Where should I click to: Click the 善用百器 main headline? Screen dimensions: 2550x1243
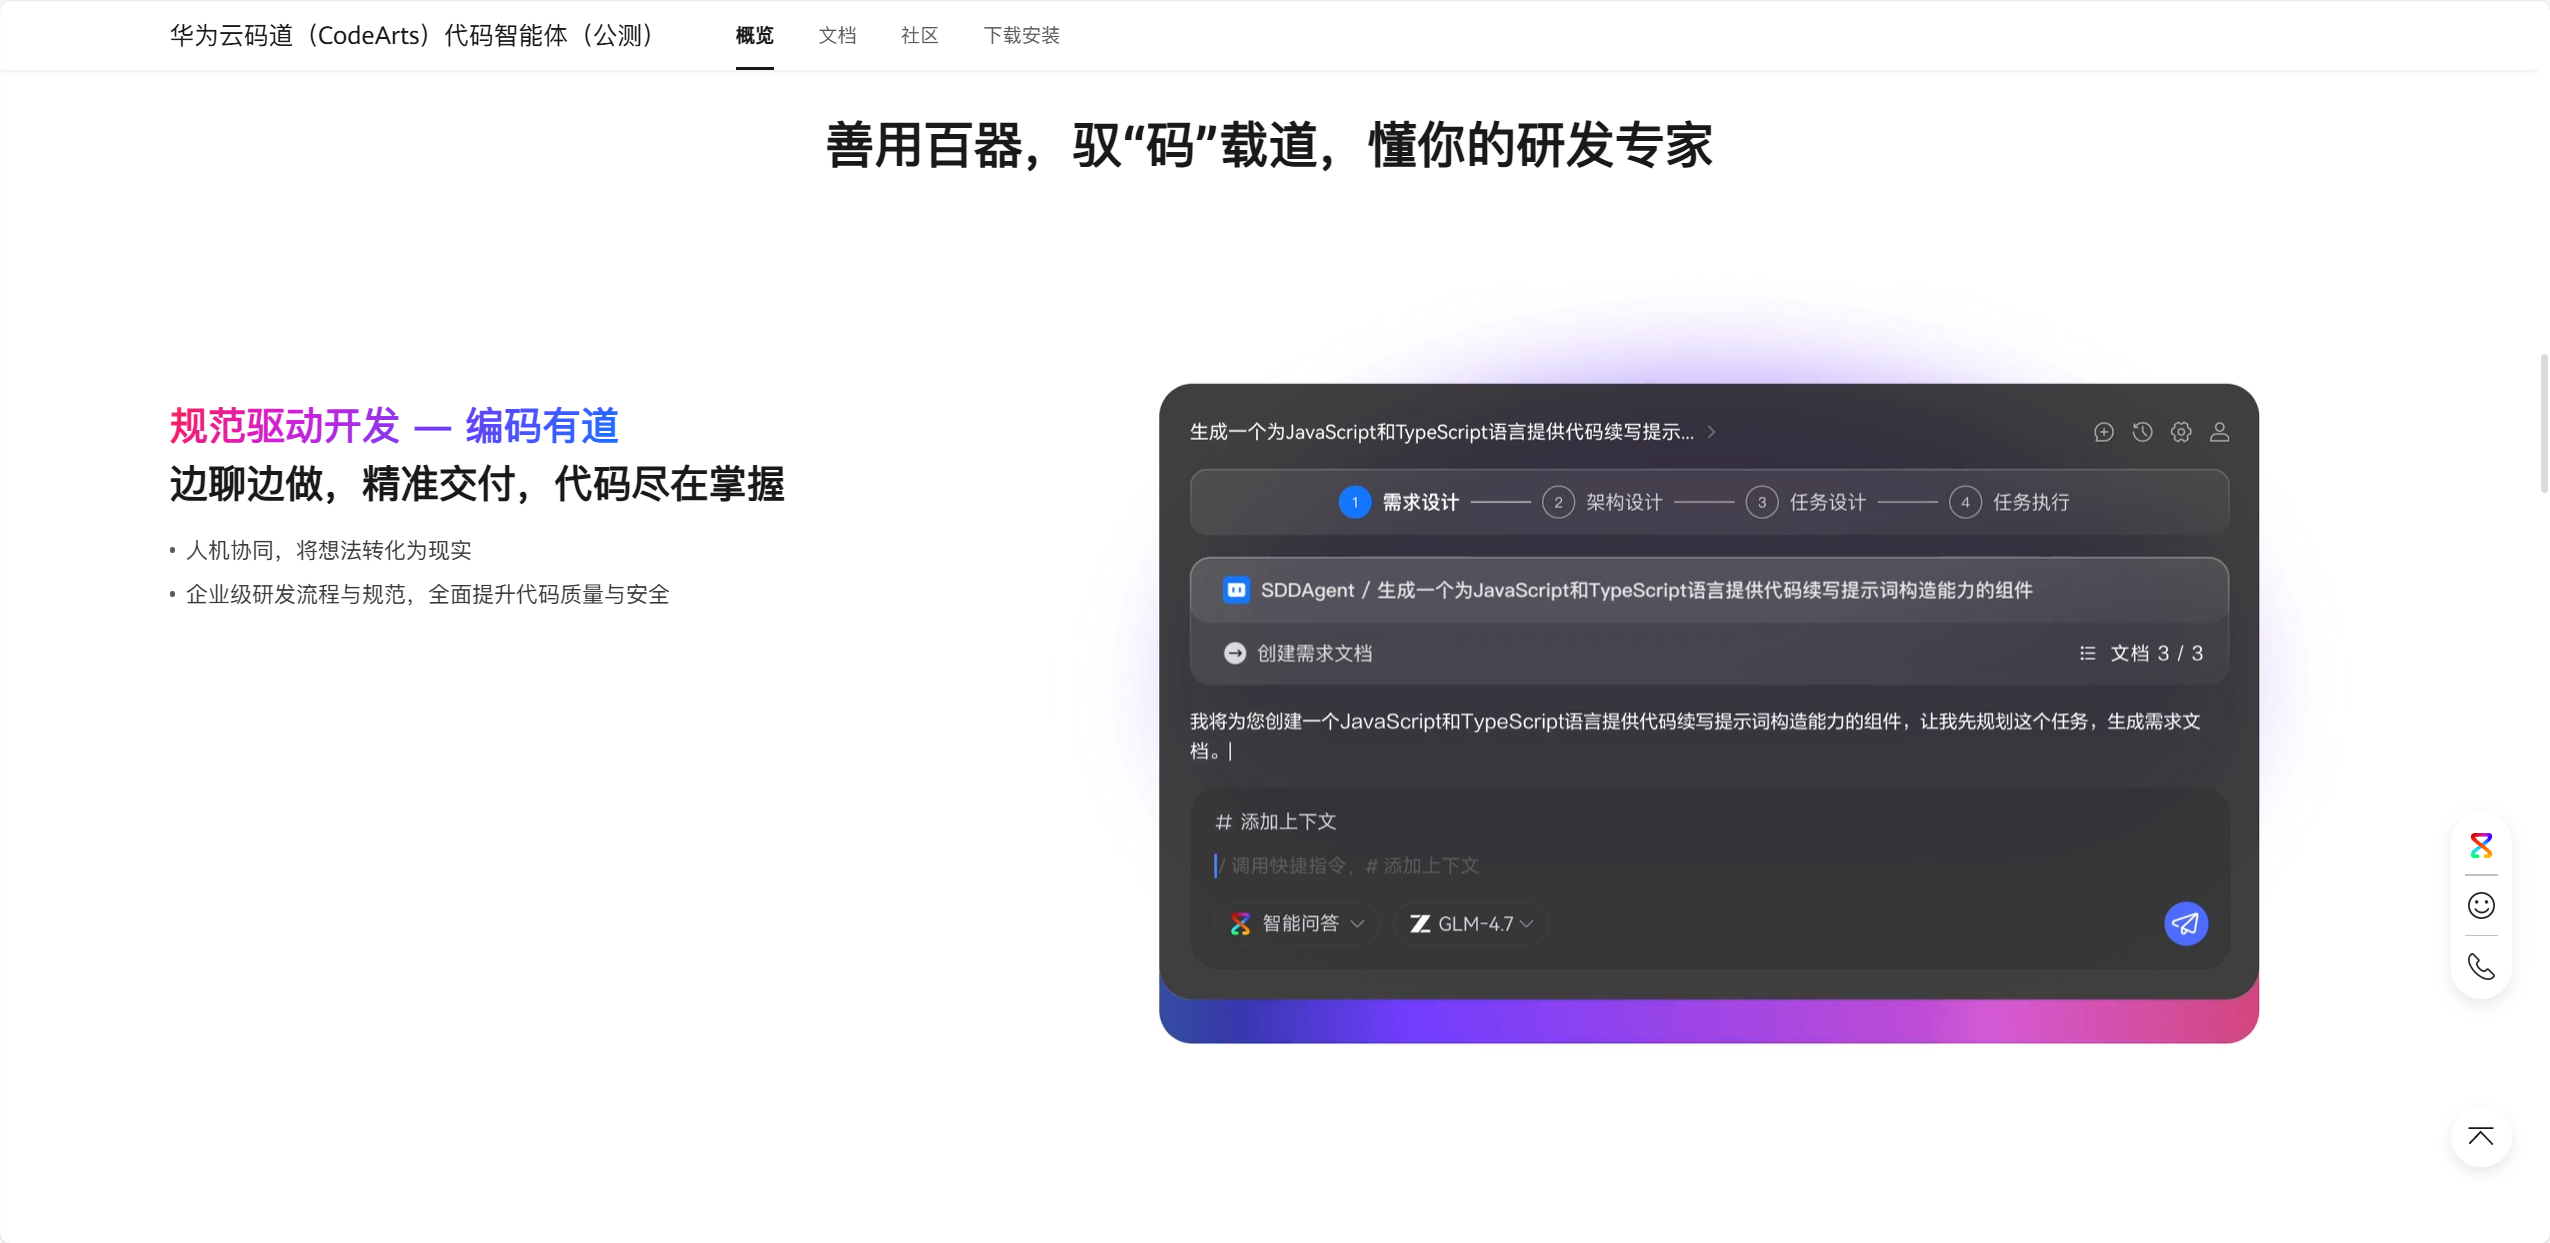click(1269, 146)
